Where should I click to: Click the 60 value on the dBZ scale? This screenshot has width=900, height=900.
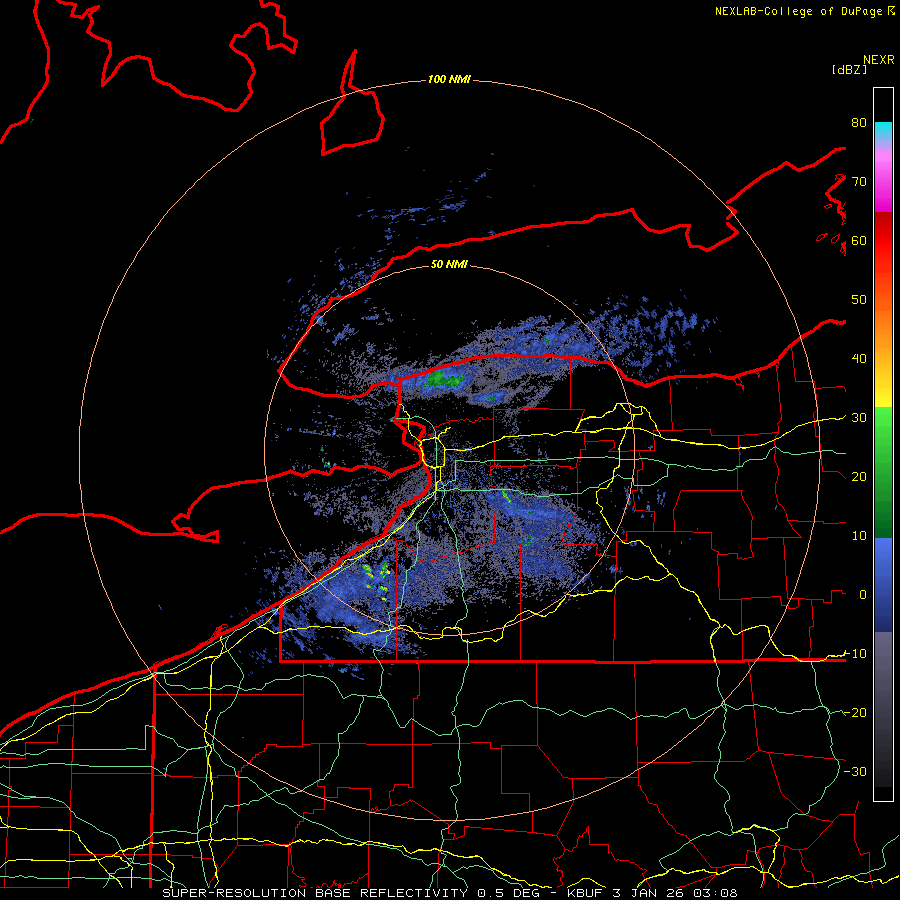pyautogui.click(x=859, y=240)
